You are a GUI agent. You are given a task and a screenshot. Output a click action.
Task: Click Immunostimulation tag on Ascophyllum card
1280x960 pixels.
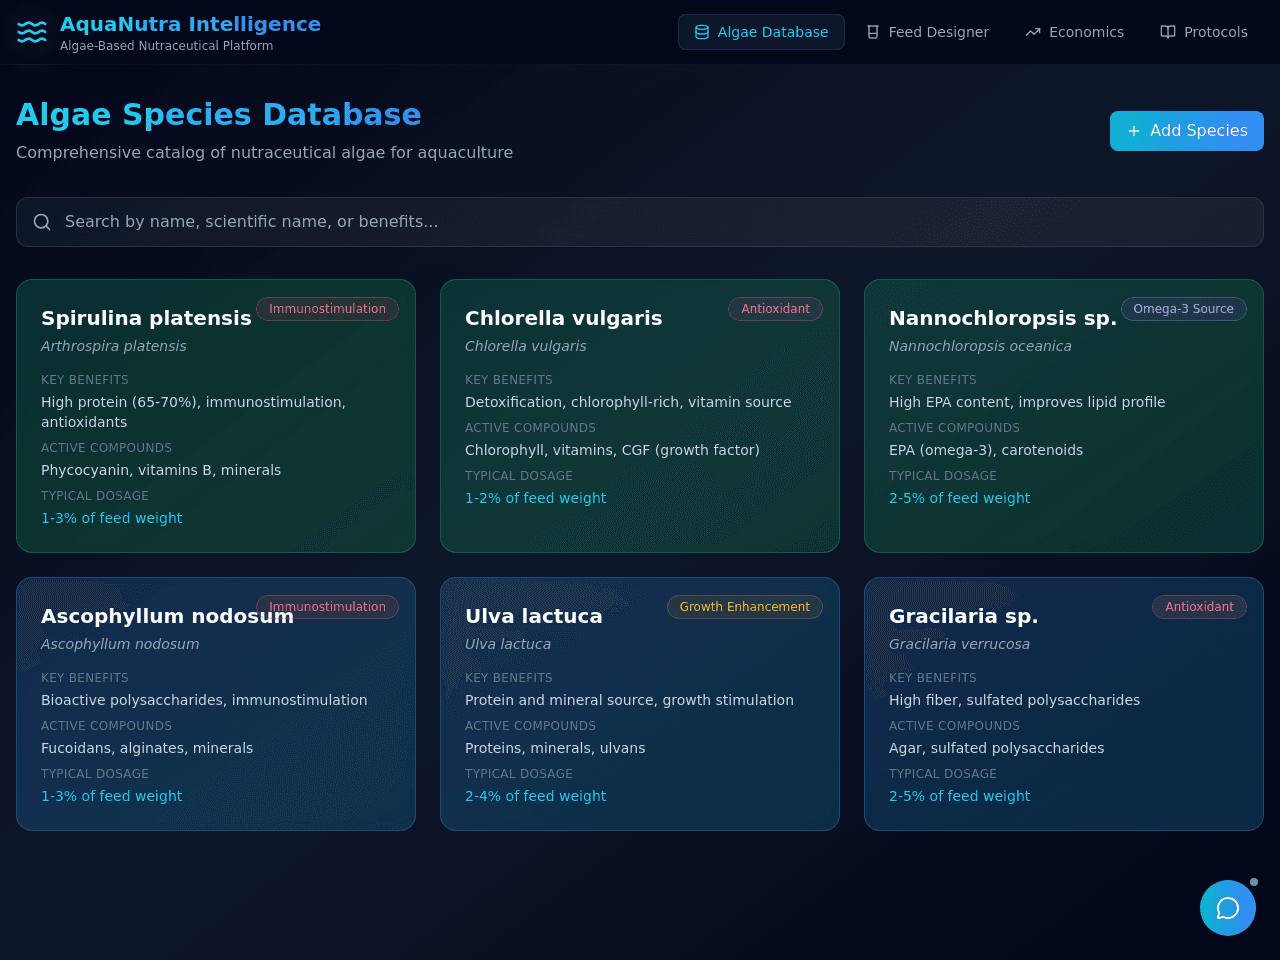pyautogui.click(x=327, y=607)
